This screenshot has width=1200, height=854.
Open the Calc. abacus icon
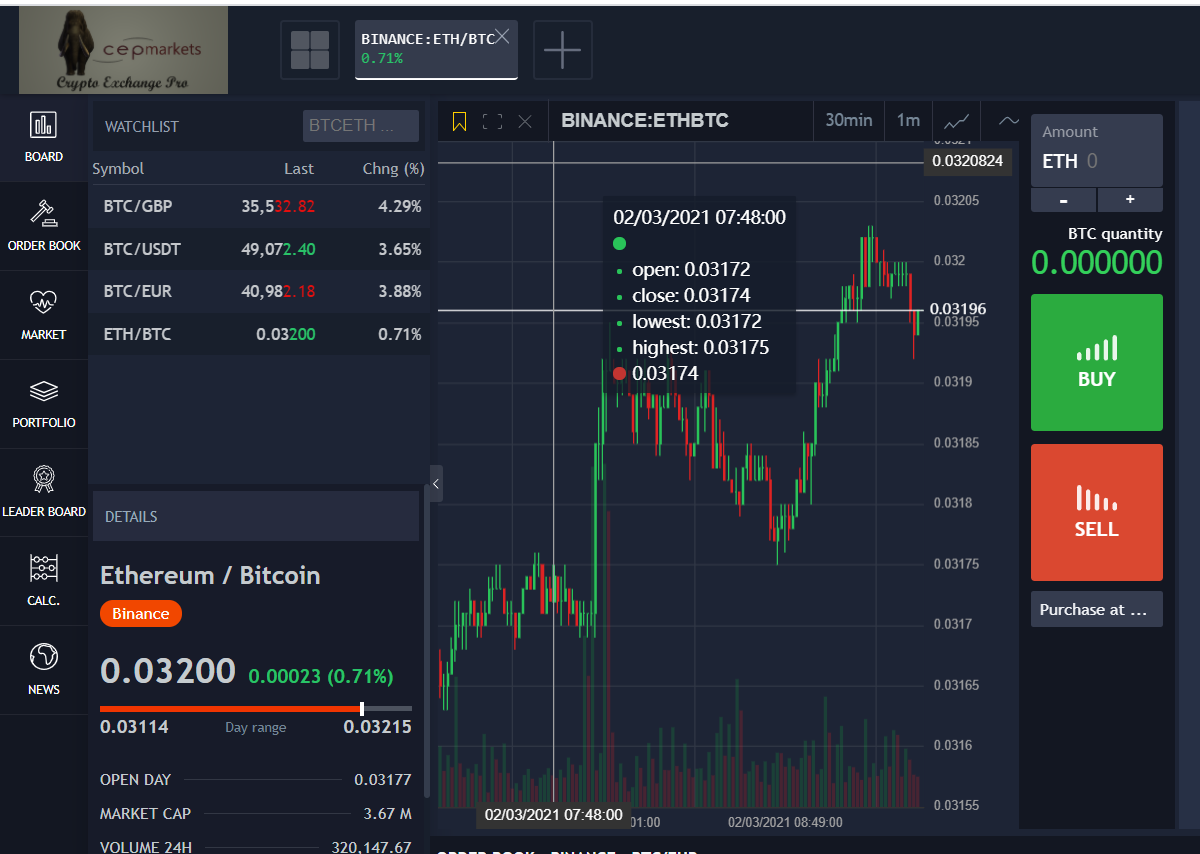44,568
